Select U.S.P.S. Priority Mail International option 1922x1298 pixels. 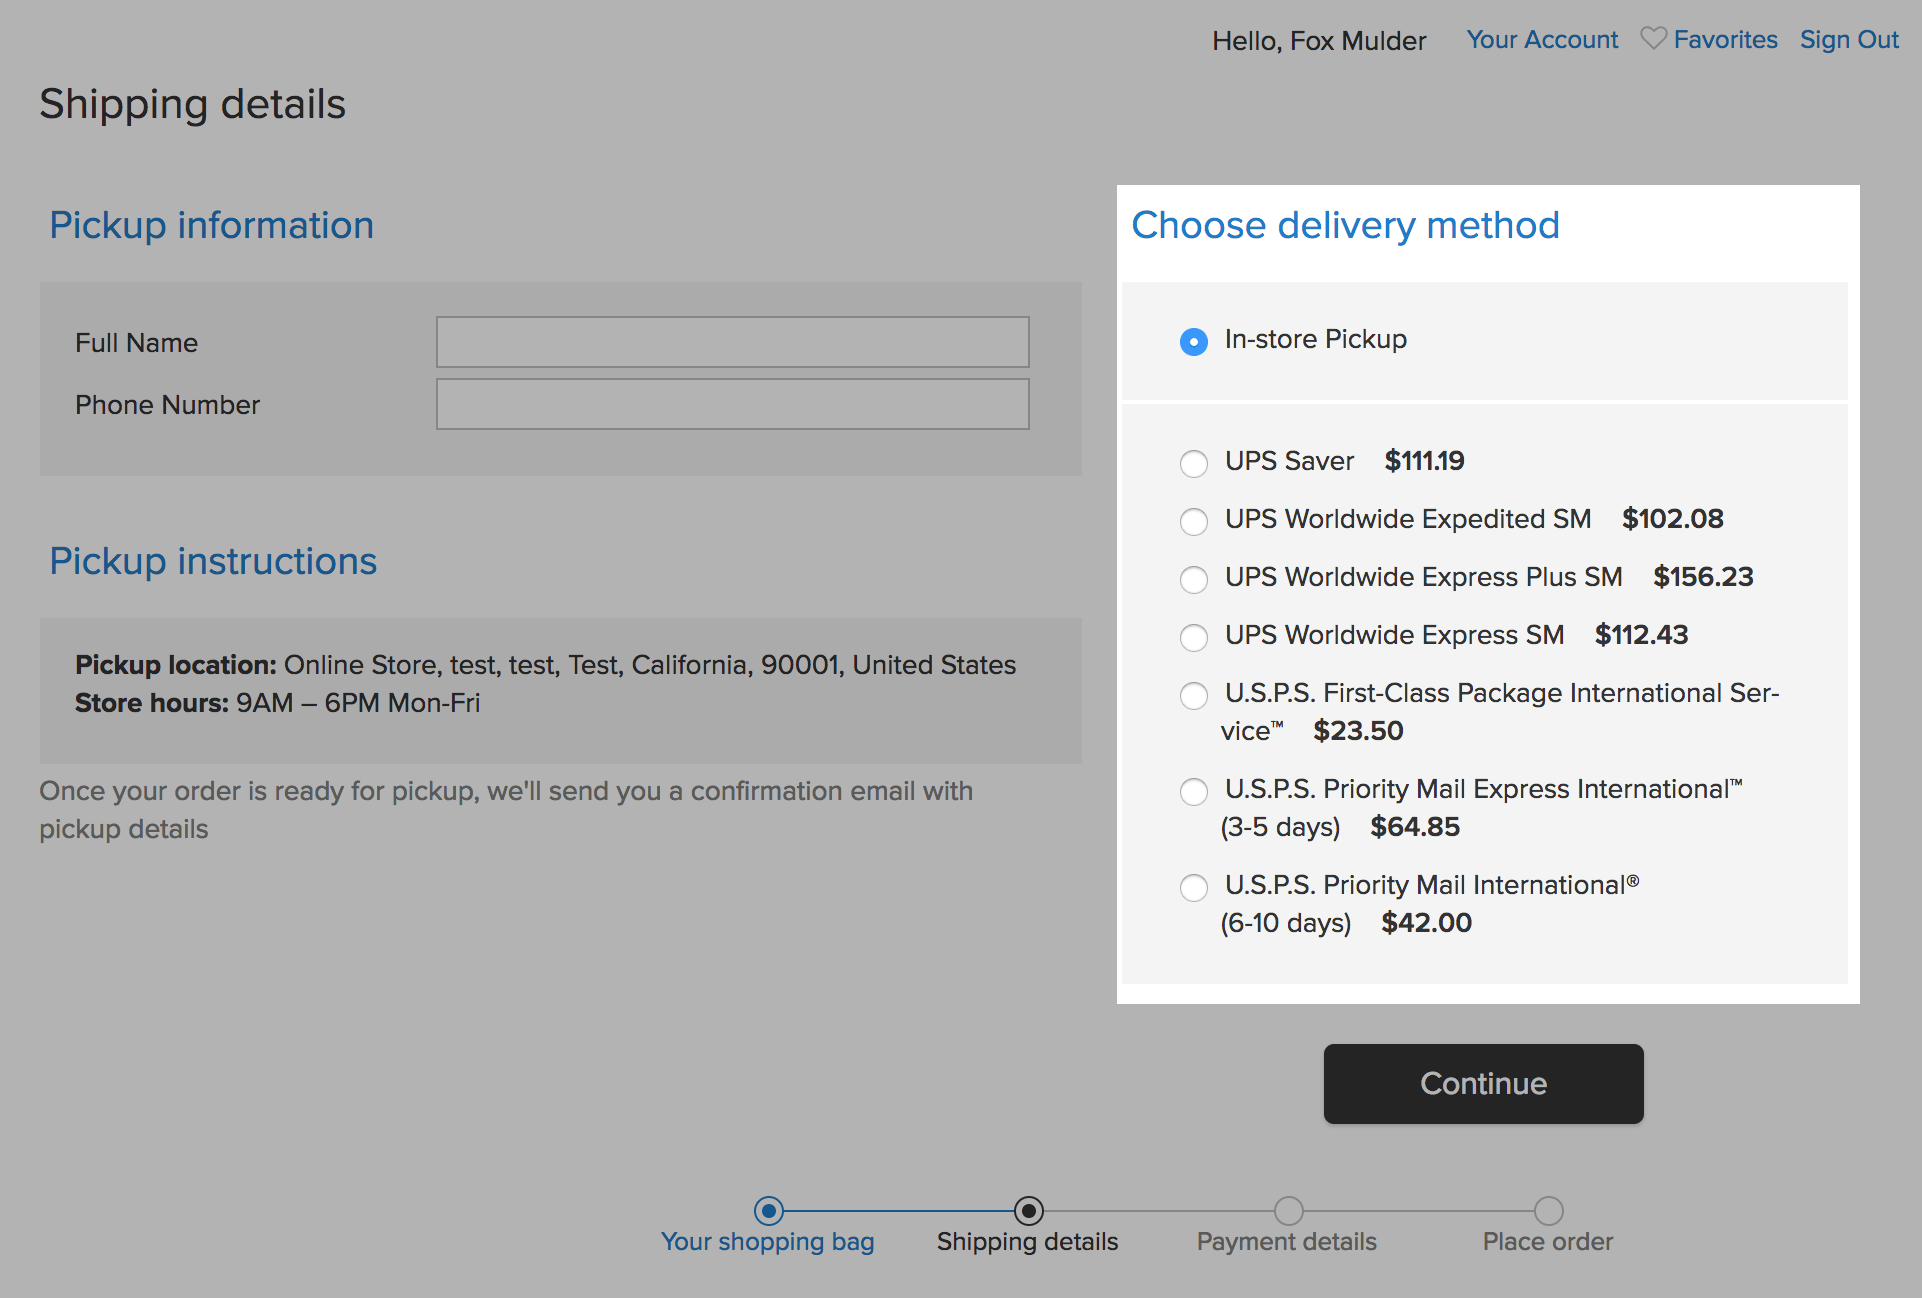[x=1193, y=887]
